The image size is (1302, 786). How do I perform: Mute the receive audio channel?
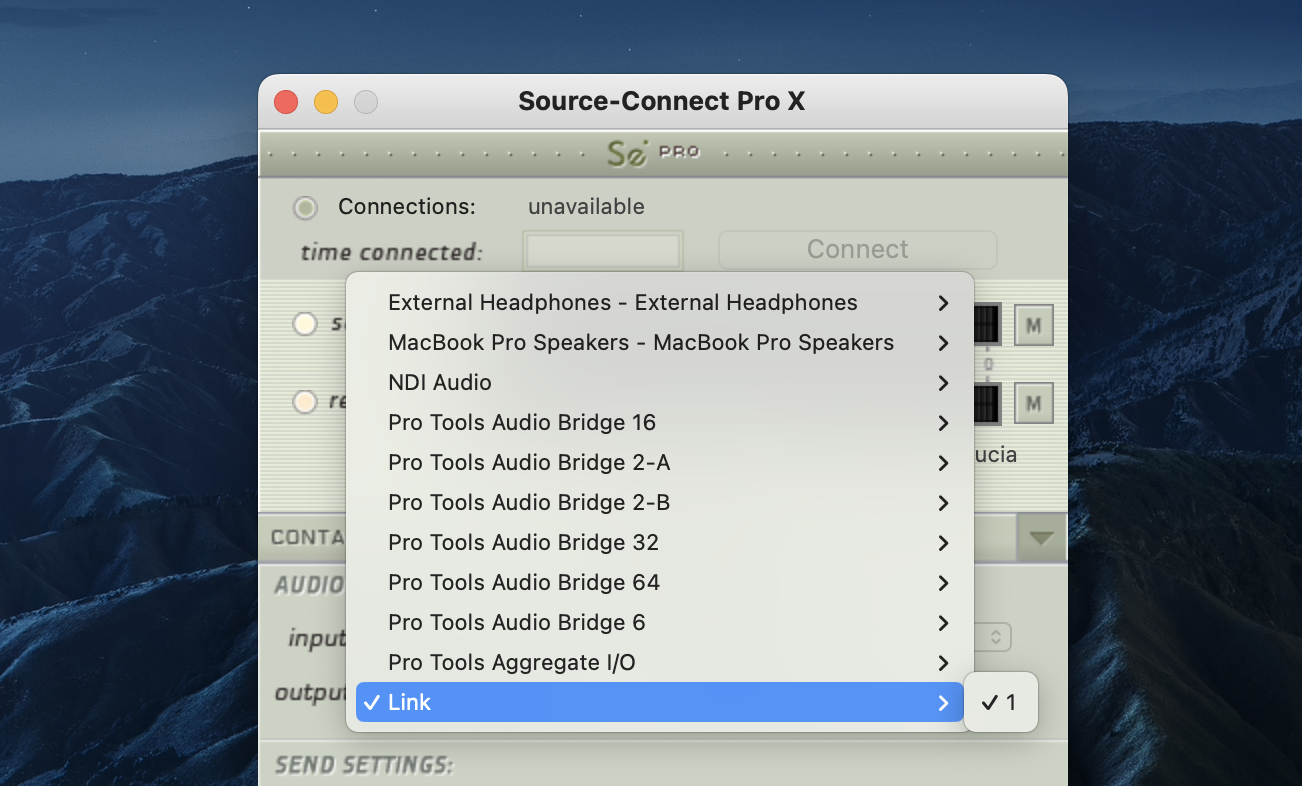click(x=1034, y=404)
